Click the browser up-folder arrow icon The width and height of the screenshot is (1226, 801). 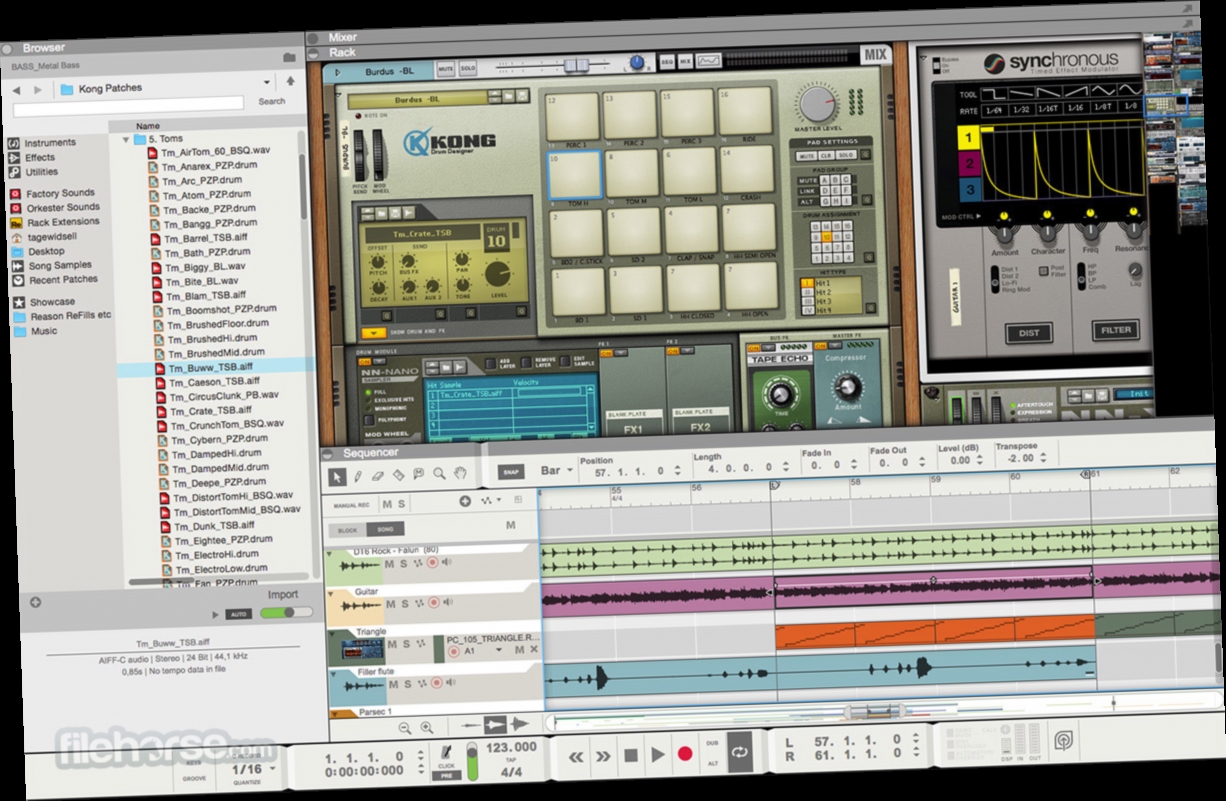[291, 81]
